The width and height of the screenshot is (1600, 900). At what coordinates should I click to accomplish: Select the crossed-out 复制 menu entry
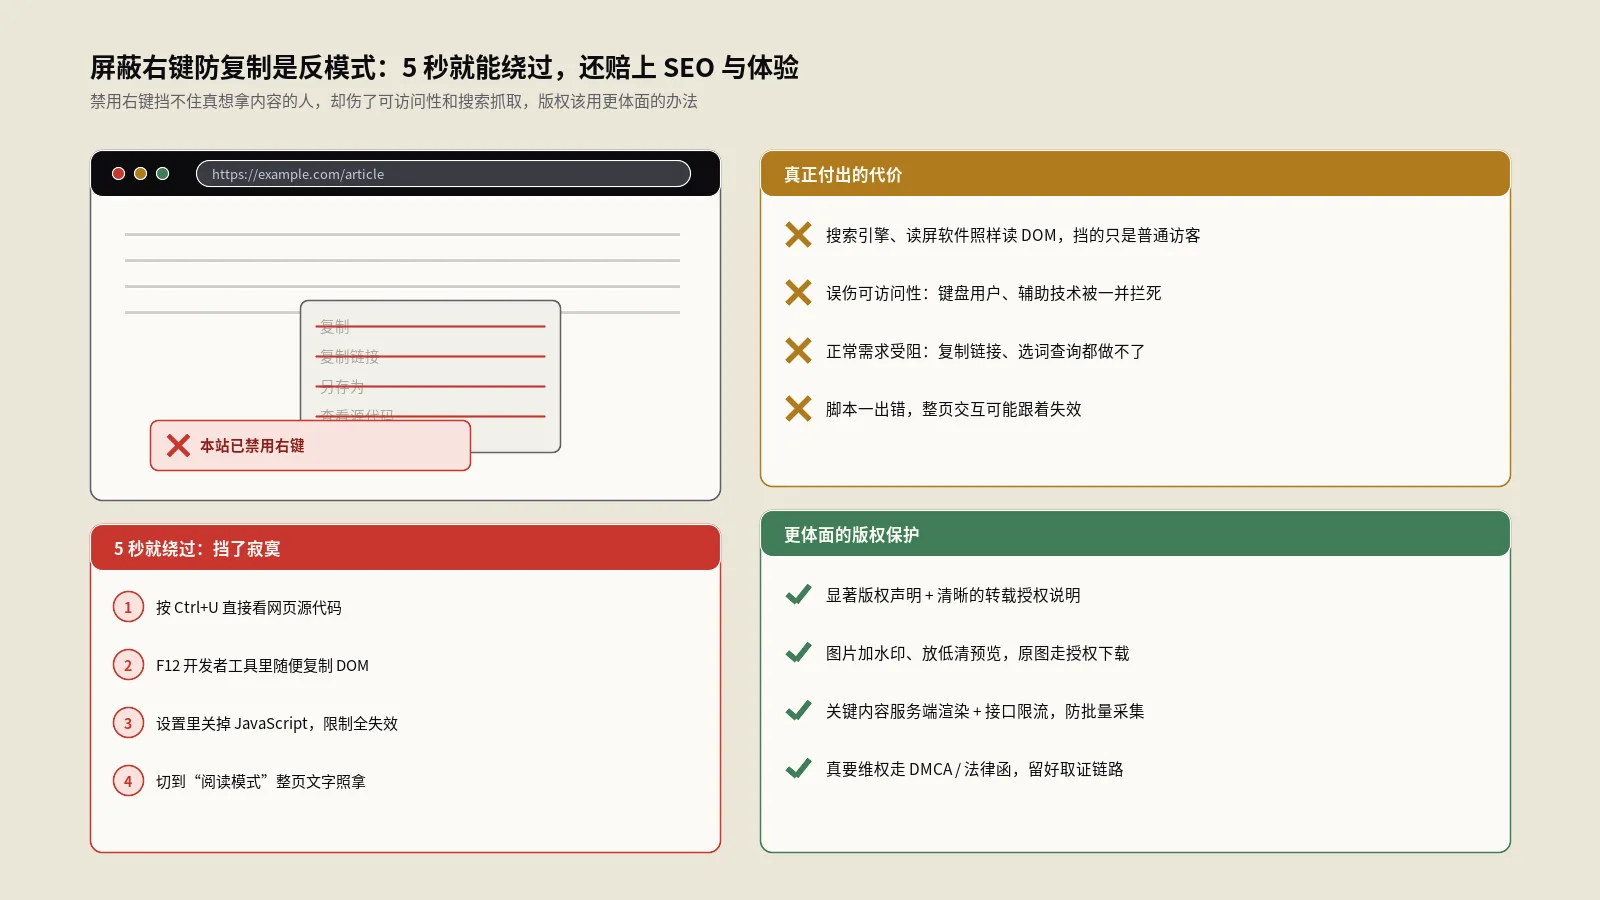coord(335,327)
